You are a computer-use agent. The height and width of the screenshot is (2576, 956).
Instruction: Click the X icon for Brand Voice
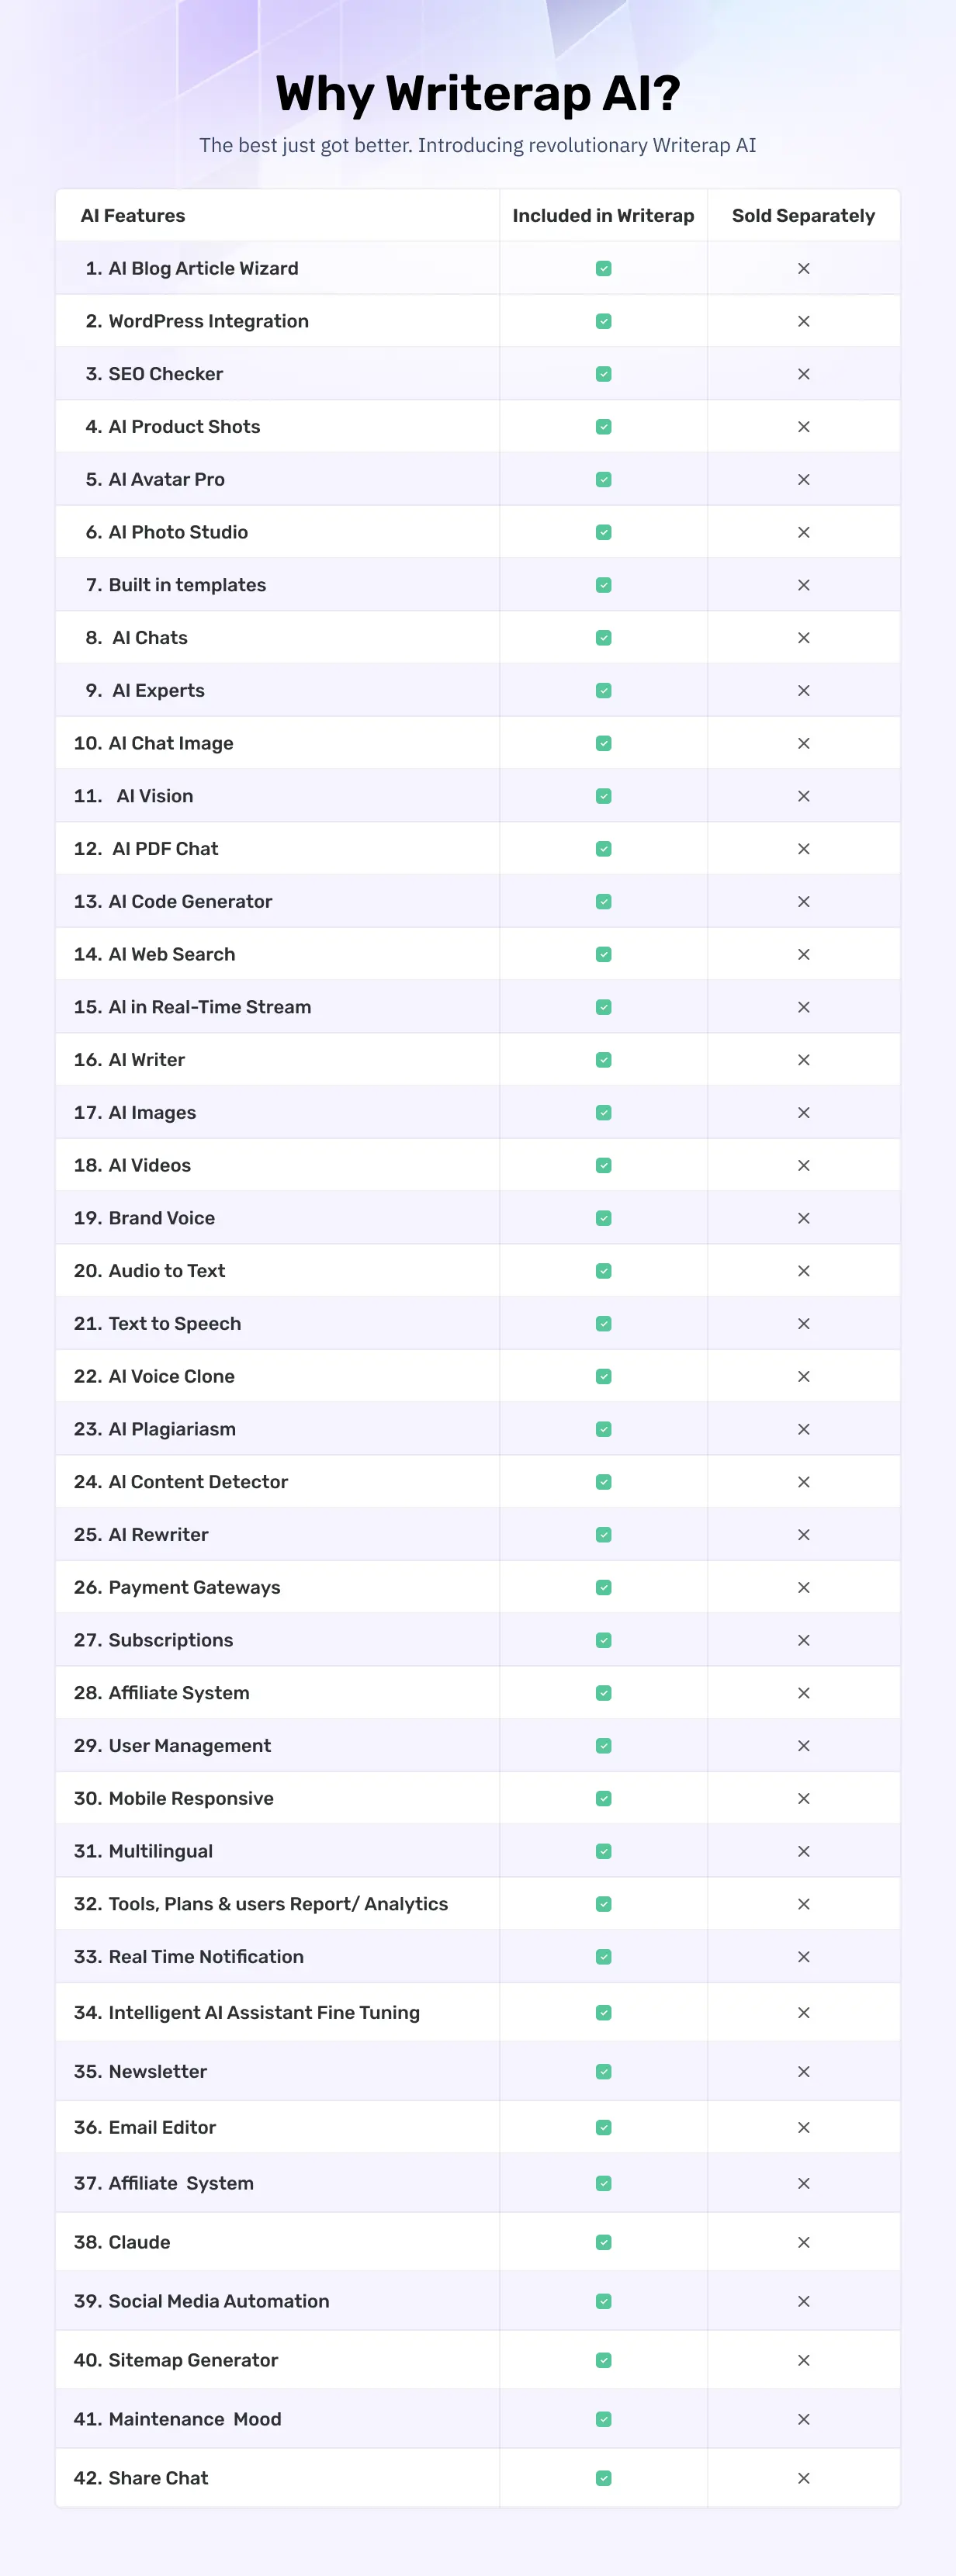[803, 1218]
